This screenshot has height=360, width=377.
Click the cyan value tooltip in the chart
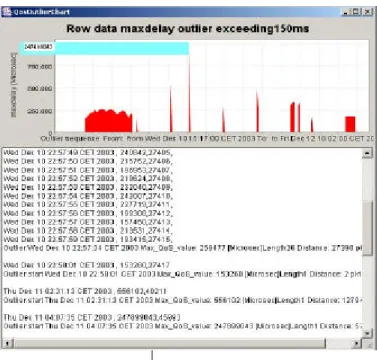(105, 48)
